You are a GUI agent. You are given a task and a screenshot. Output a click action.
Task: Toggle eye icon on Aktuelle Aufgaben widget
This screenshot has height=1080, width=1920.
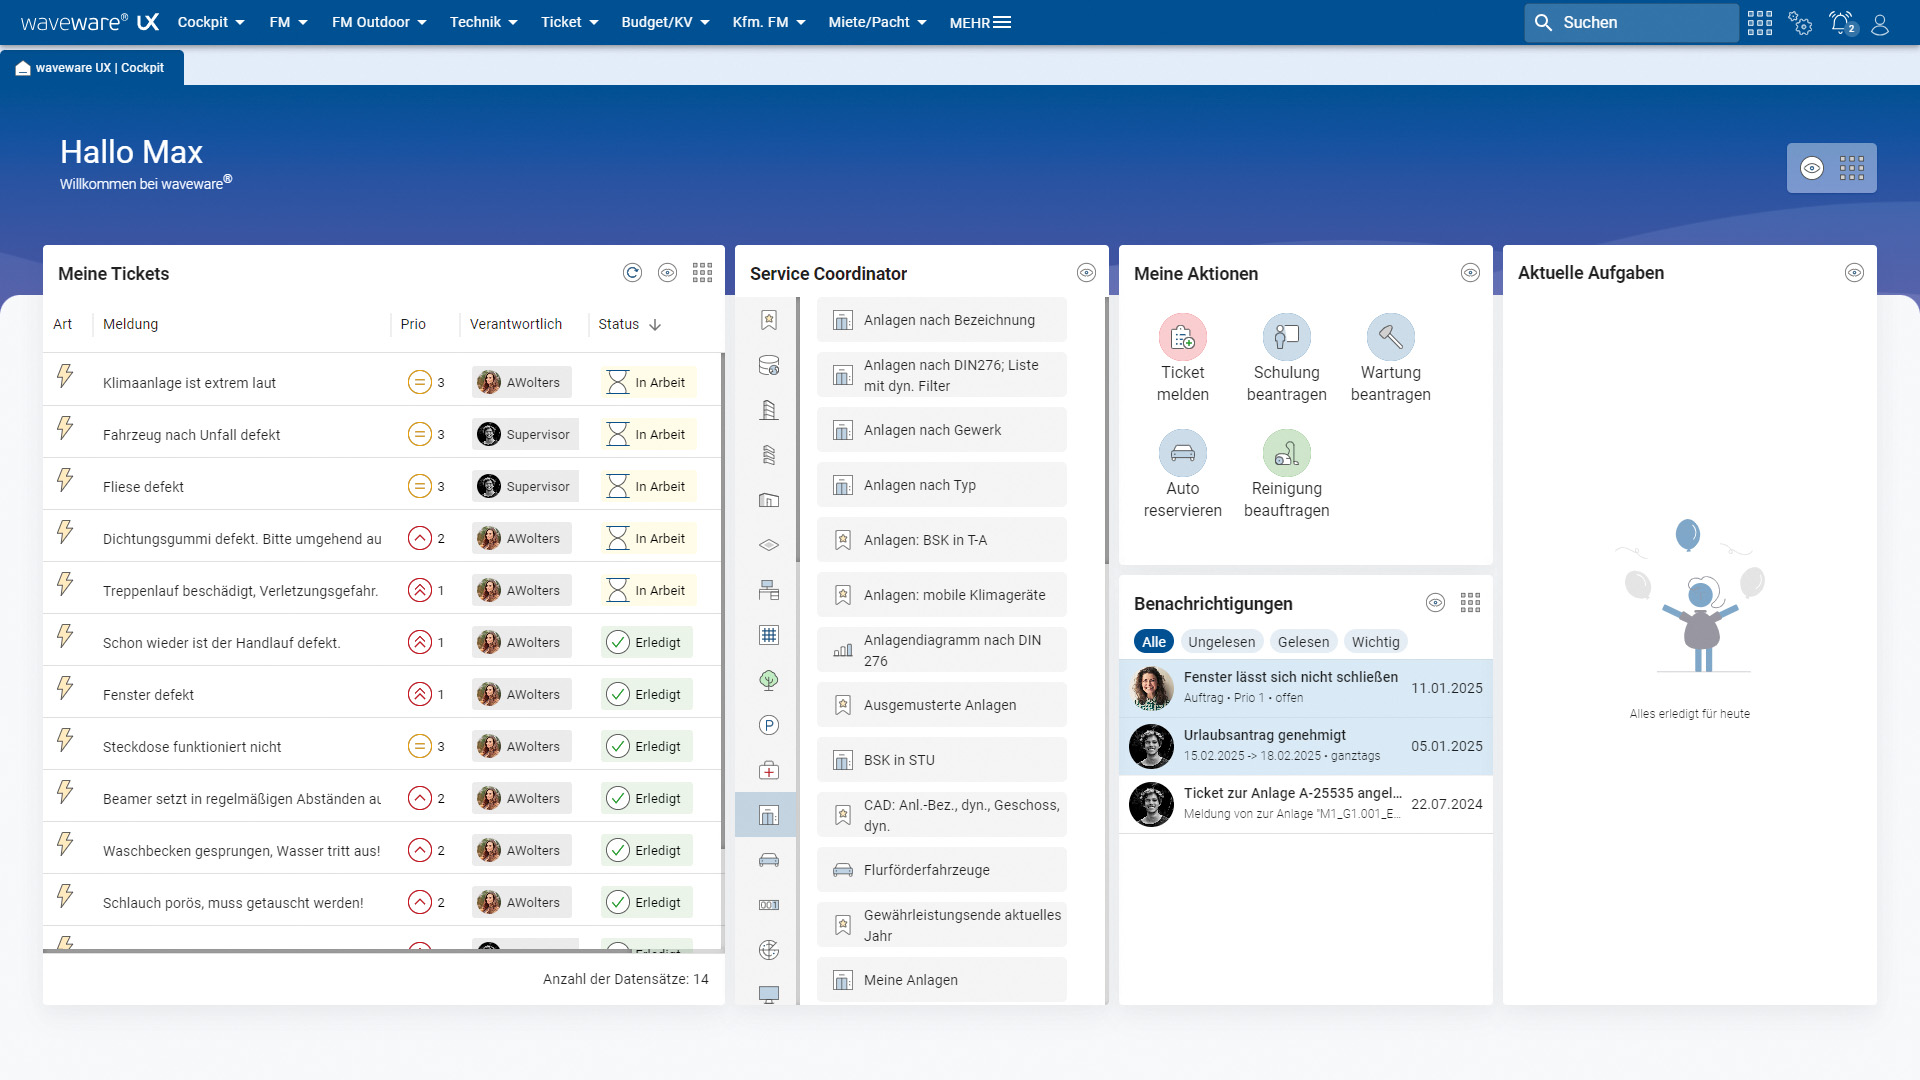1854,273
